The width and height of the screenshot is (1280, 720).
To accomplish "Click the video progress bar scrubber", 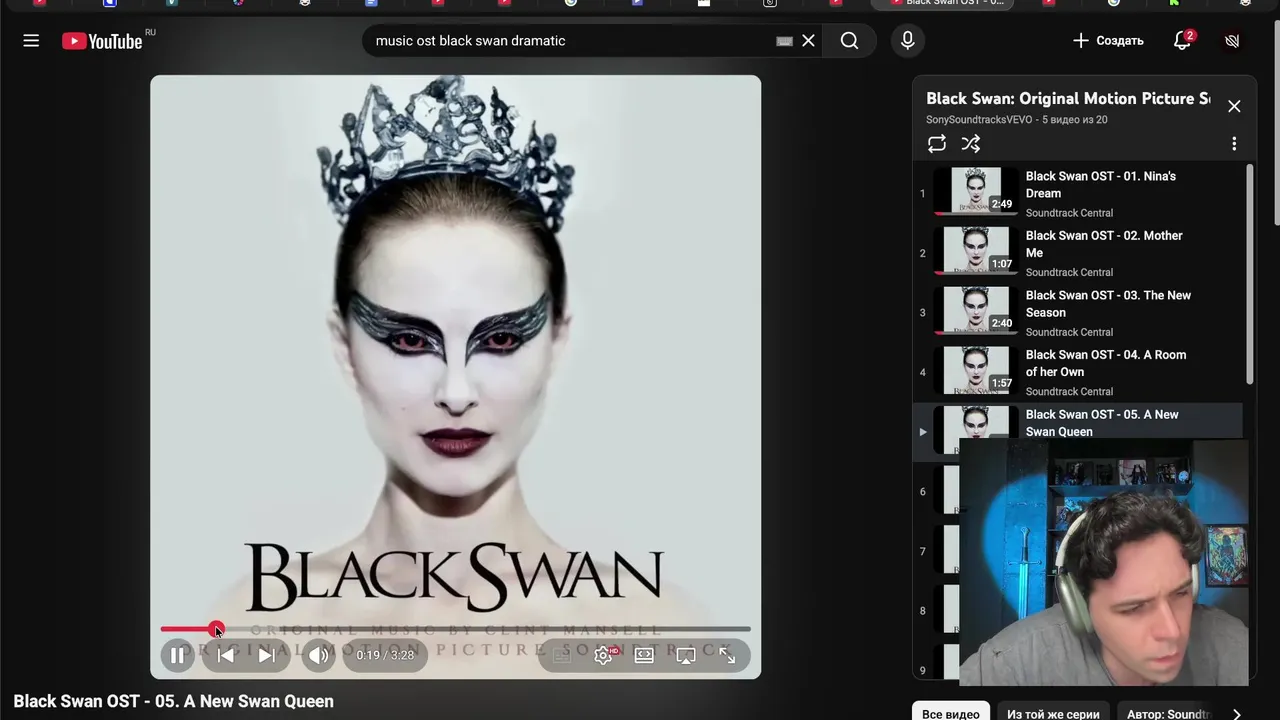I will pos(216,629).
